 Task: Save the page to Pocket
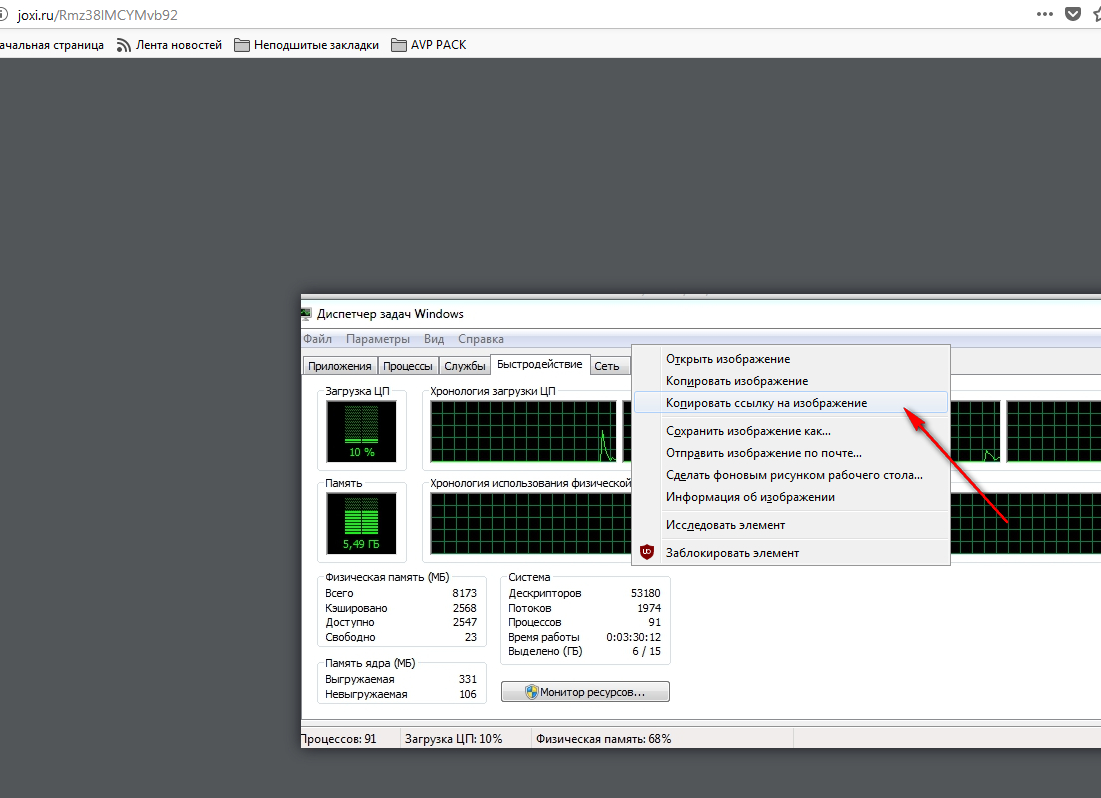pyautogui.click(x=1073, y=14)
